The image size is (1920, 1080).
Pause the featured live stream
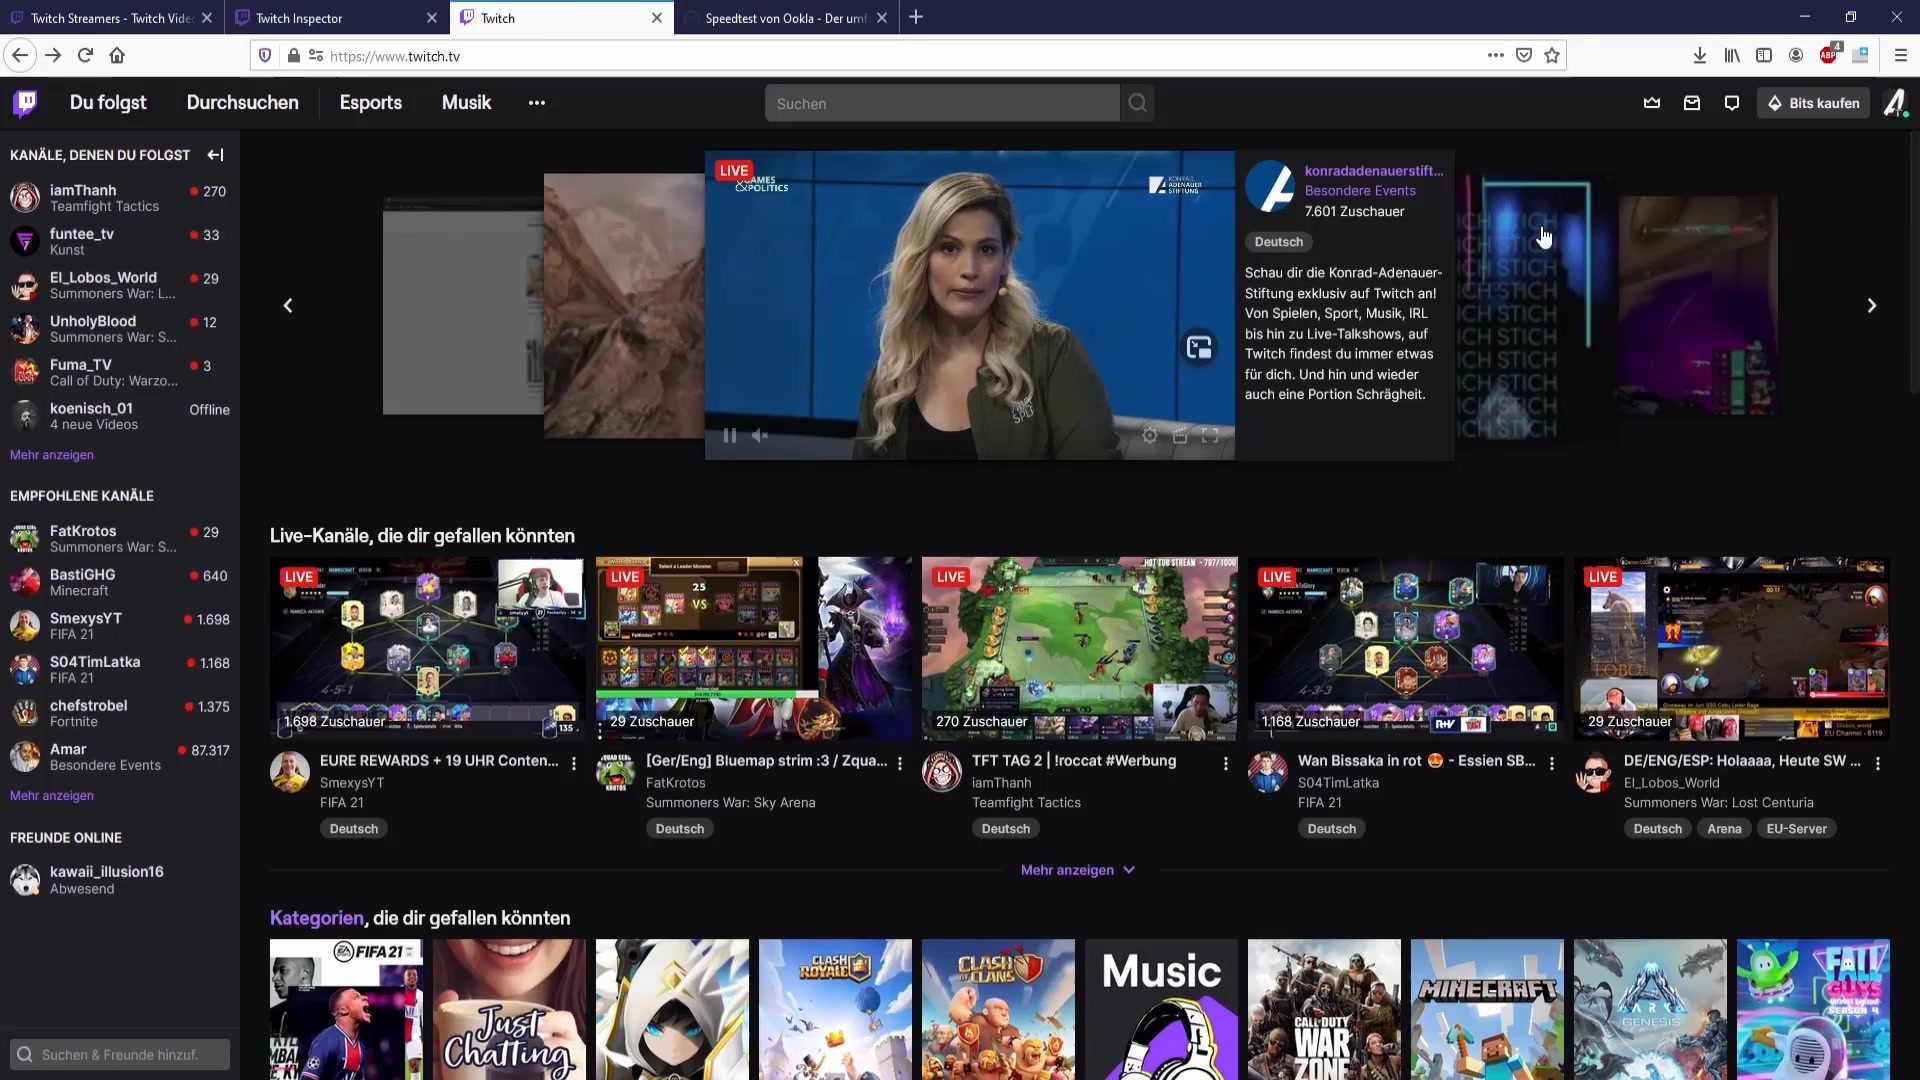[x=730, y=435]
